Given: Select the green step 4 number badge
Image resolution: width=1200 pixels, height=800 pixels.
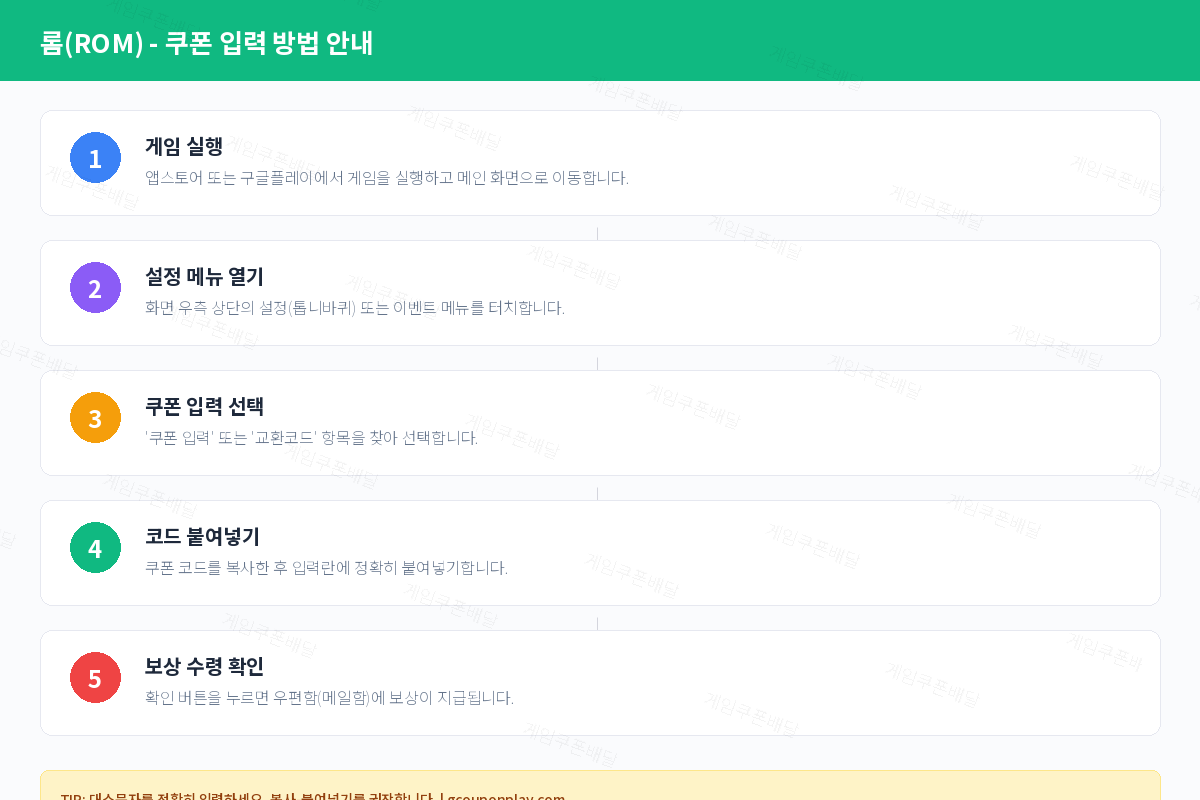Looking at the screenshot, I should pyautogui.click(x=95, y=547).
